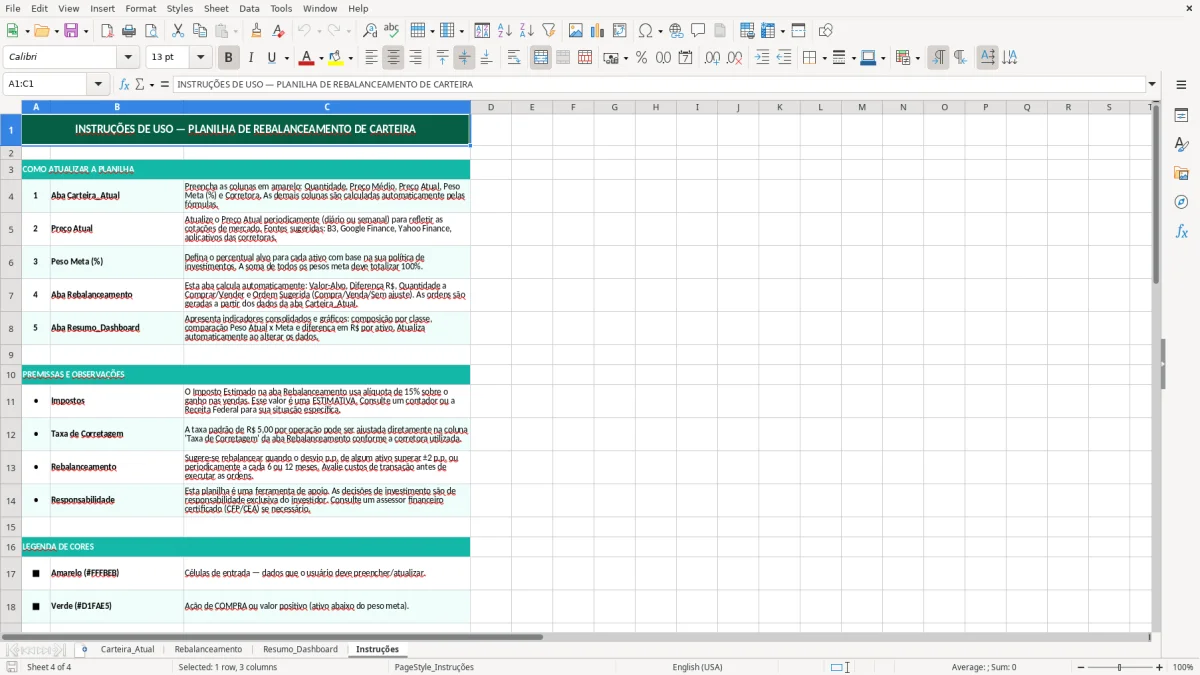Viewport: 1200px width, 675px height.
Task: Open the Font Name dropdown
Action: (127, 58)
